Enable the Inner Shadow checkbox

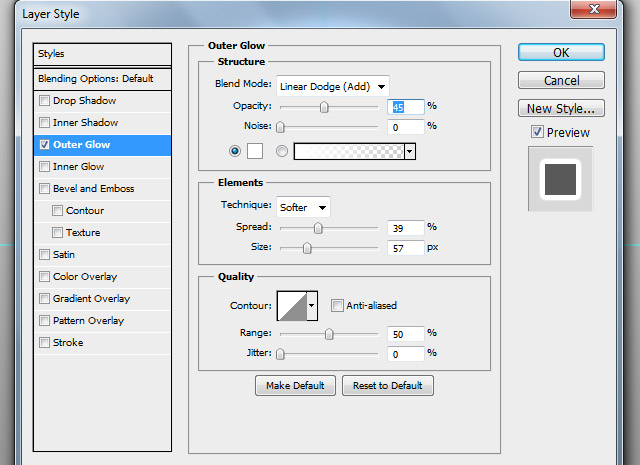point(44,122)
